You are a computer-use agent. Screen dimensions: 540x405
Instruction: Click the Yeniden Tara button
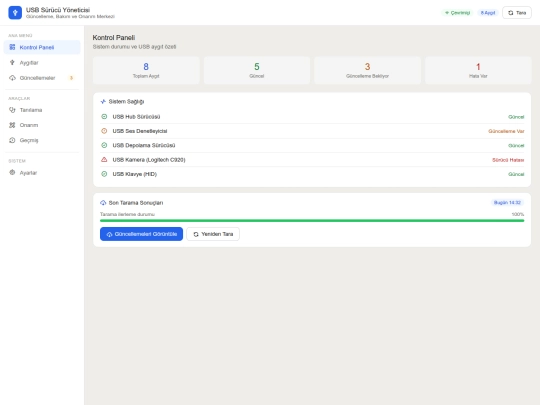point(213,234)
